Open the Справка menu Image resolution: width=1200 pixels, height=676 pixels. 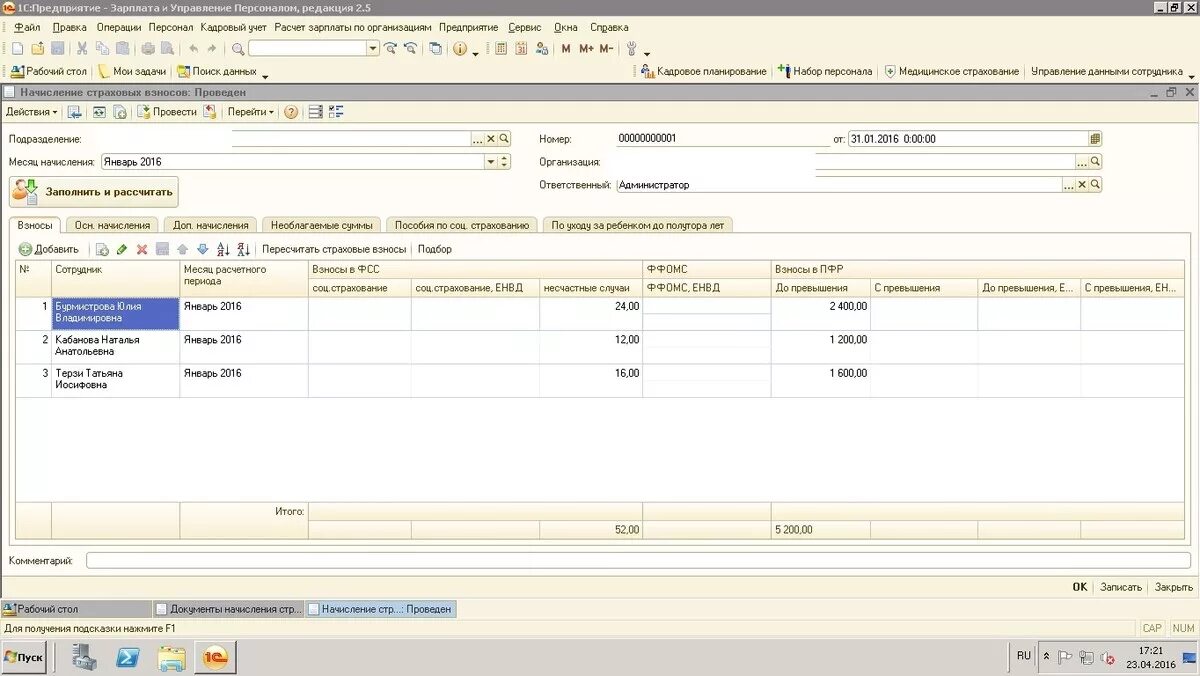pyautogui.click(x=609, y=28)
